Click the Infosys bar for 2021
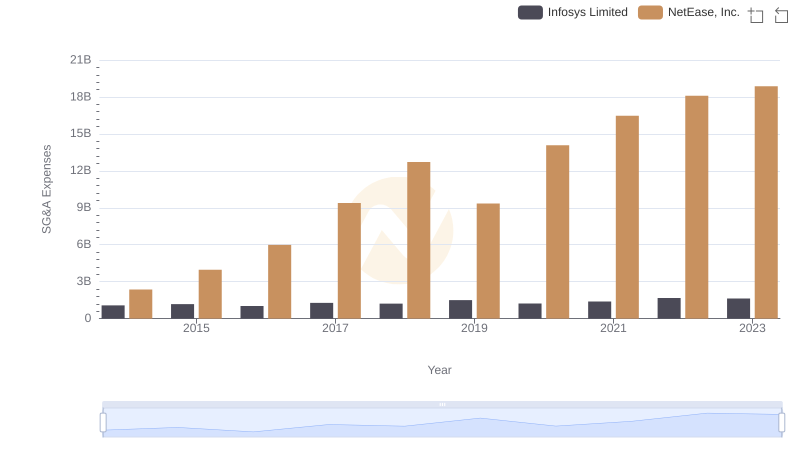 [x=599, y=310]
